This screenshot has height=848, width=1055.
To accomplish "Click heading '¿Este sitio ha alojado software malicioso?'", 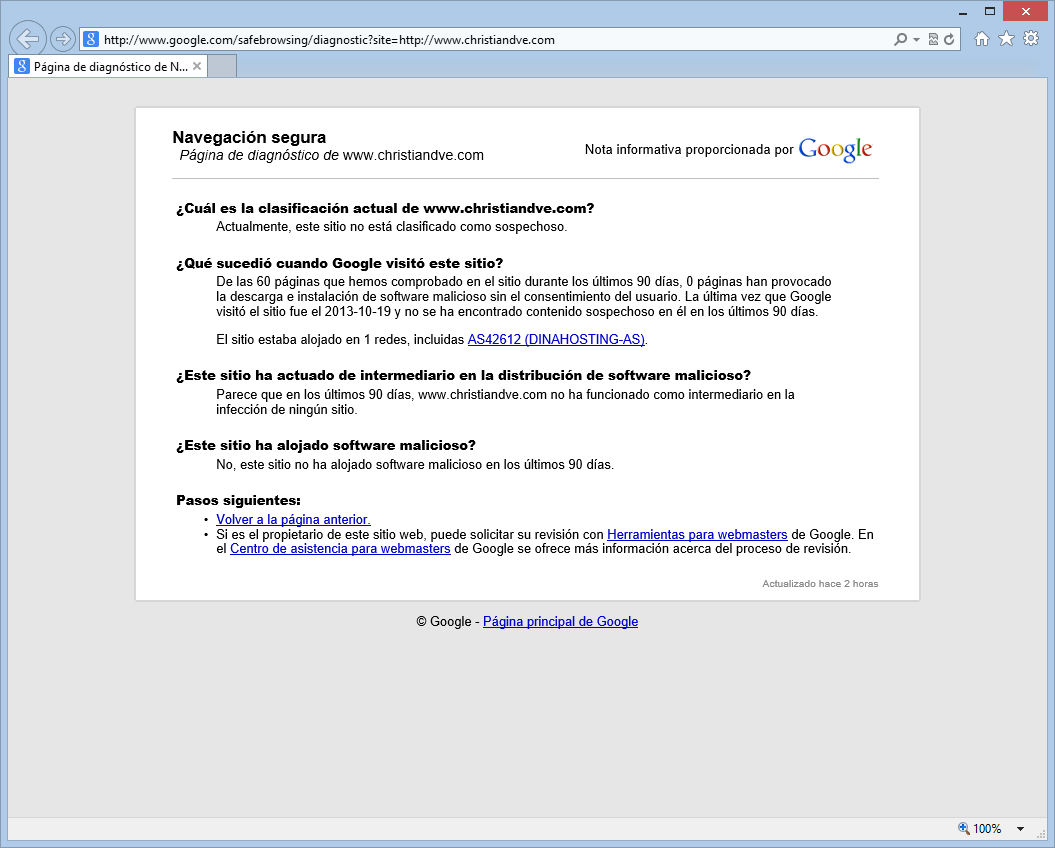I will tap(326, 446).
